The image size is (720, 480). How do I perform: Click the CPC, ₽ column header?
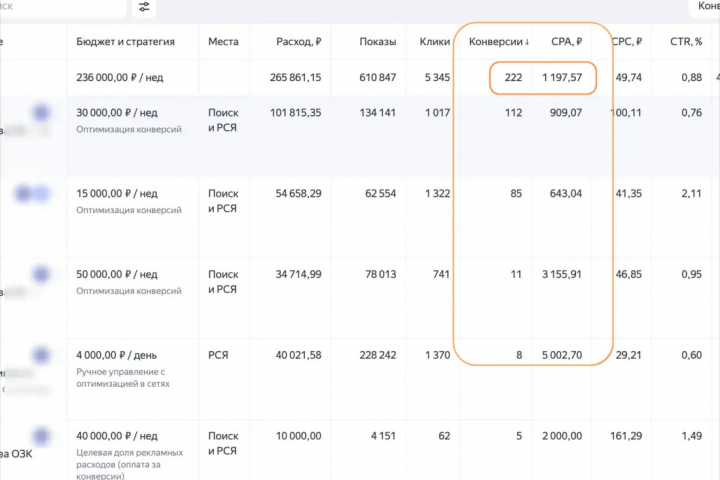point(627,42)
